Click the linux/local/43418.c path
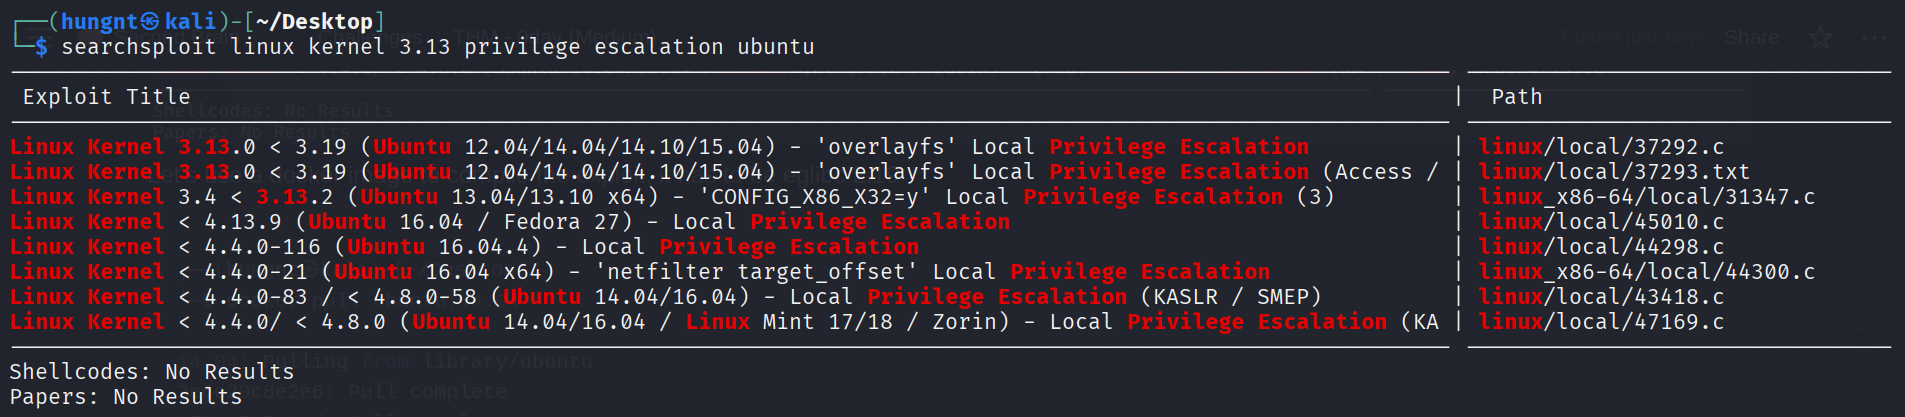 pyautogui.click(x=1601, y=297)
